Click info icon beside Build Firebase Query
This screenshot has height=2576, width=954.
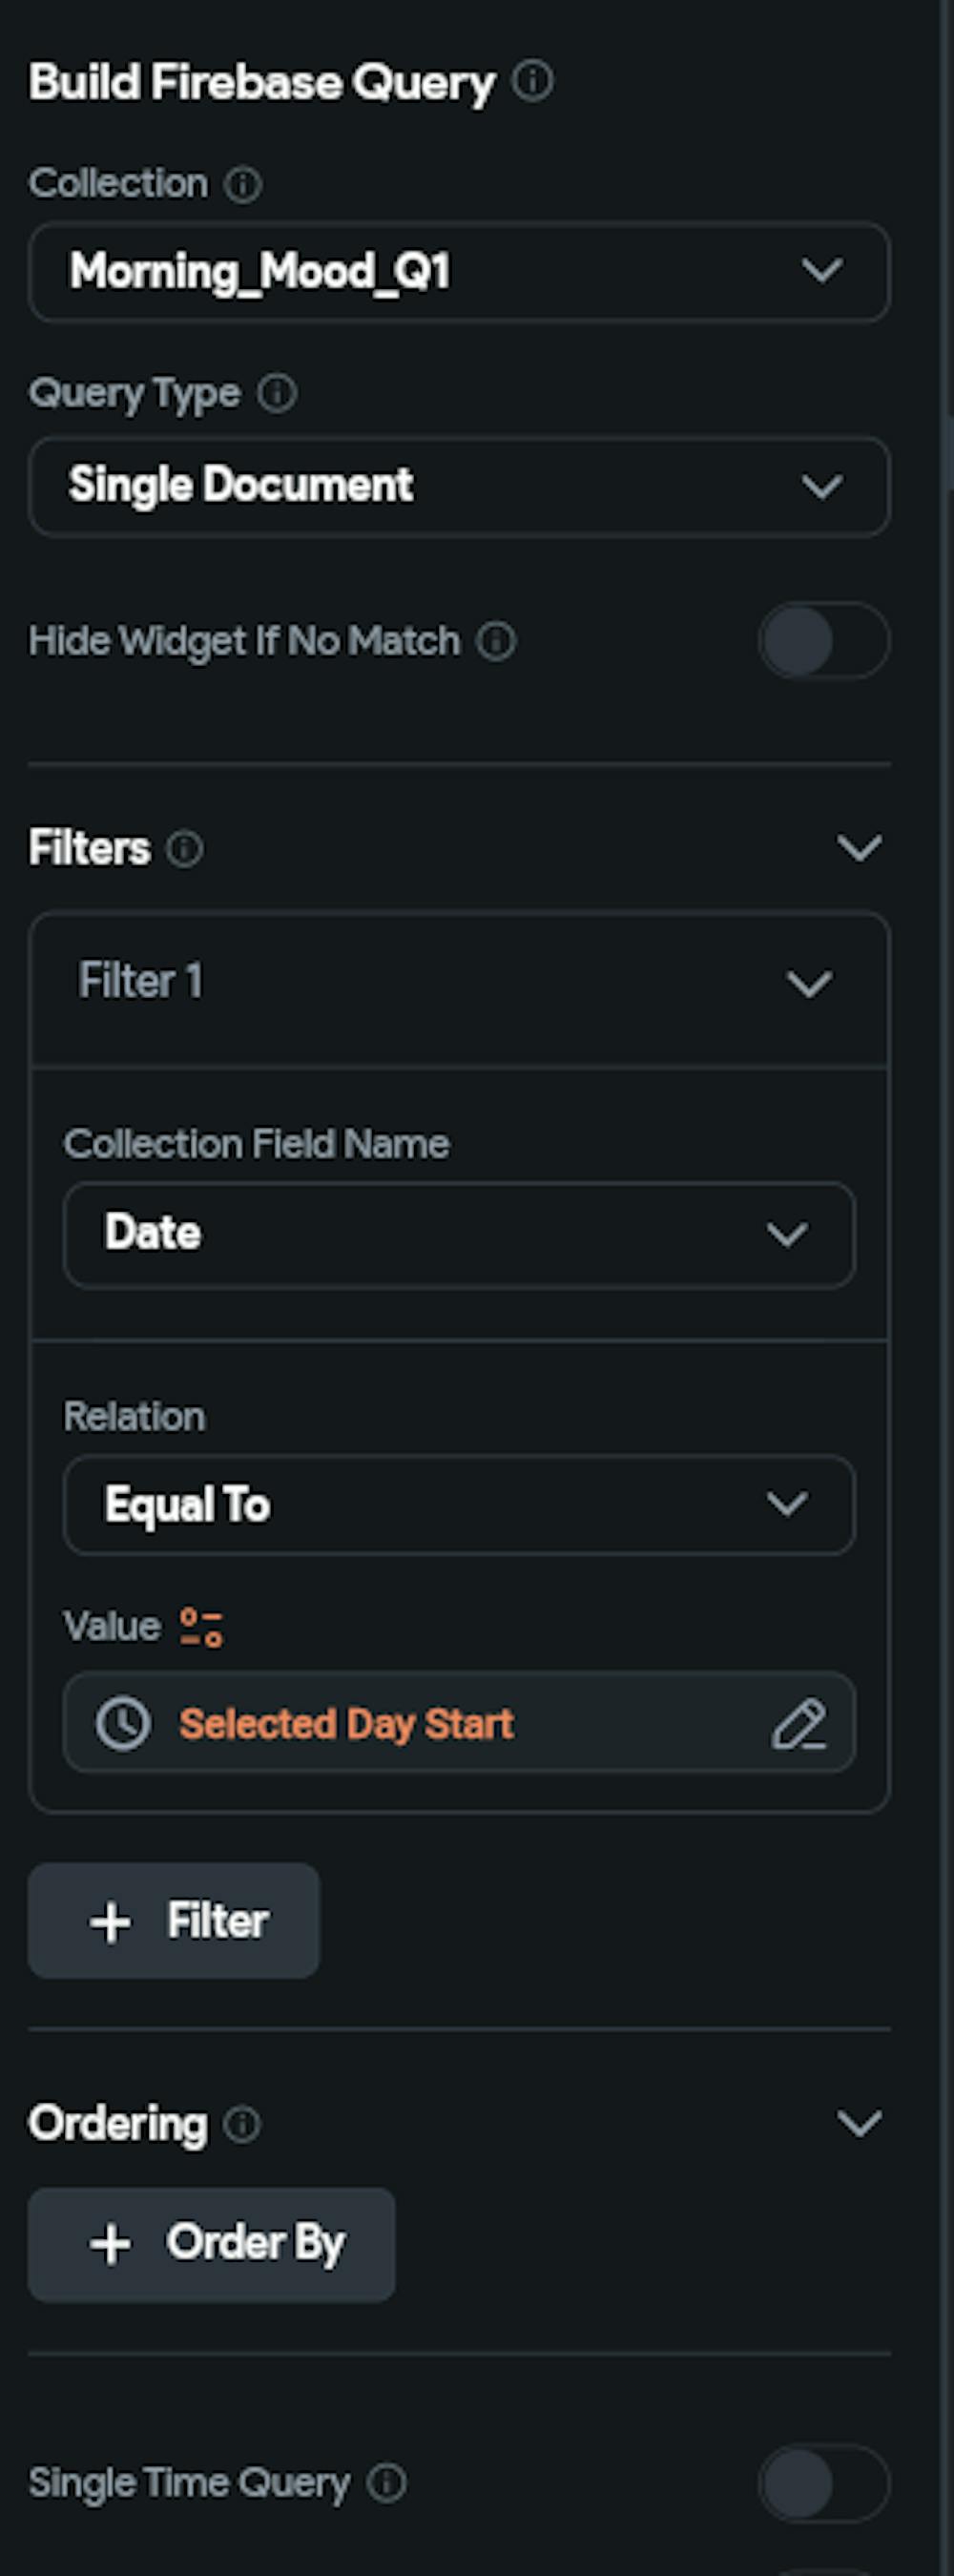532,81
